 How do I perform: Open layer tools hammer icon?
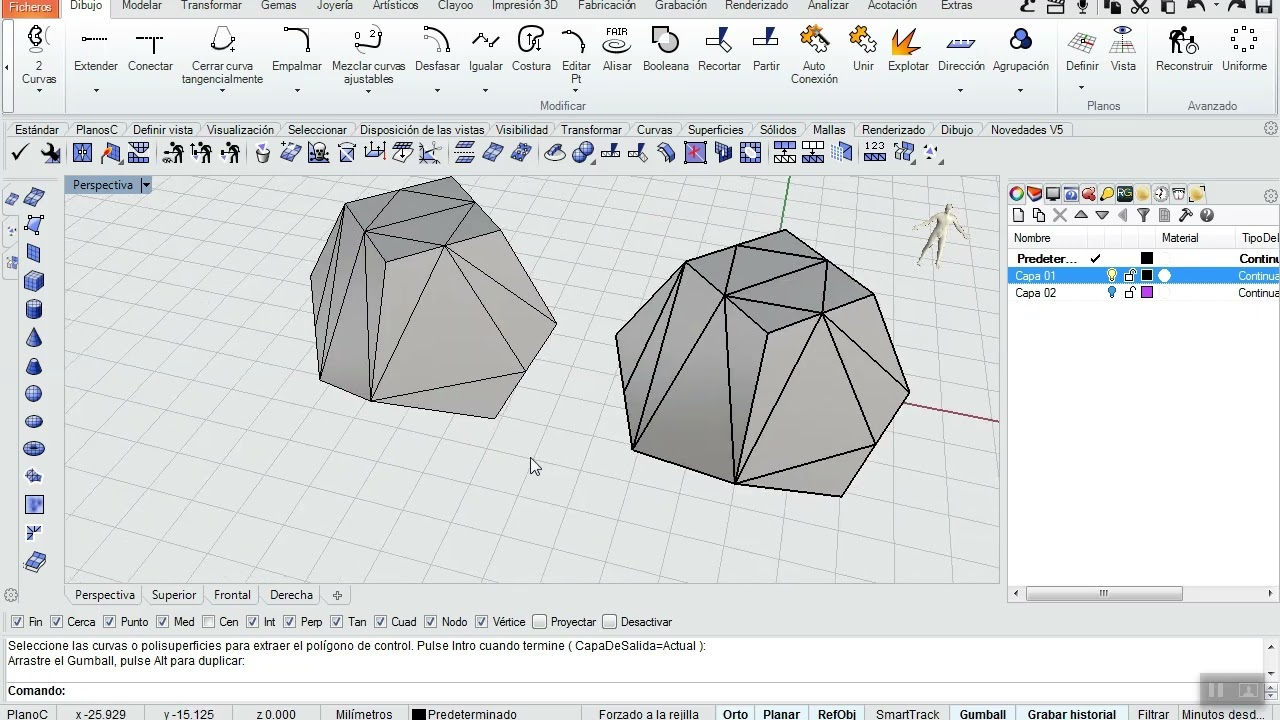pos(1186,215)
